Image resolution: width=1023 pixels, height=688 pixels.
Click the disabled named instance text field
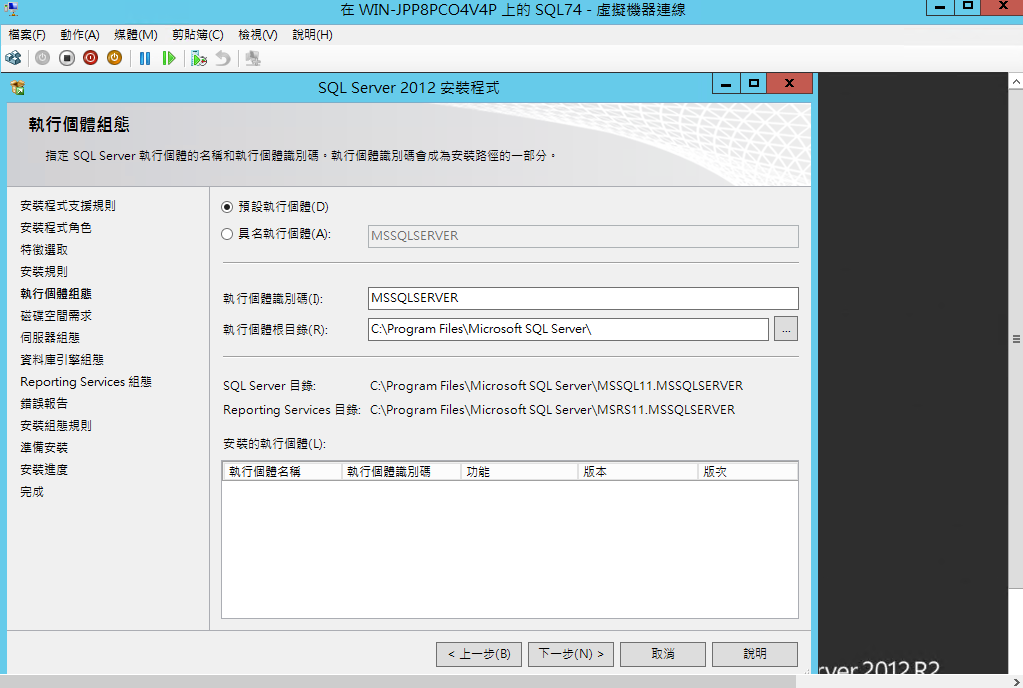[x=583, y=236]
